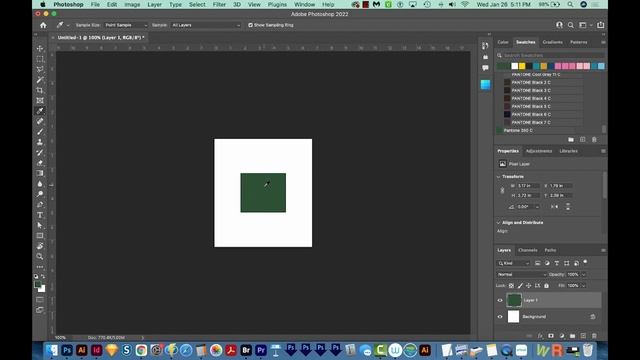
Task: Select the Move tool
Action: tap(40, 49)
